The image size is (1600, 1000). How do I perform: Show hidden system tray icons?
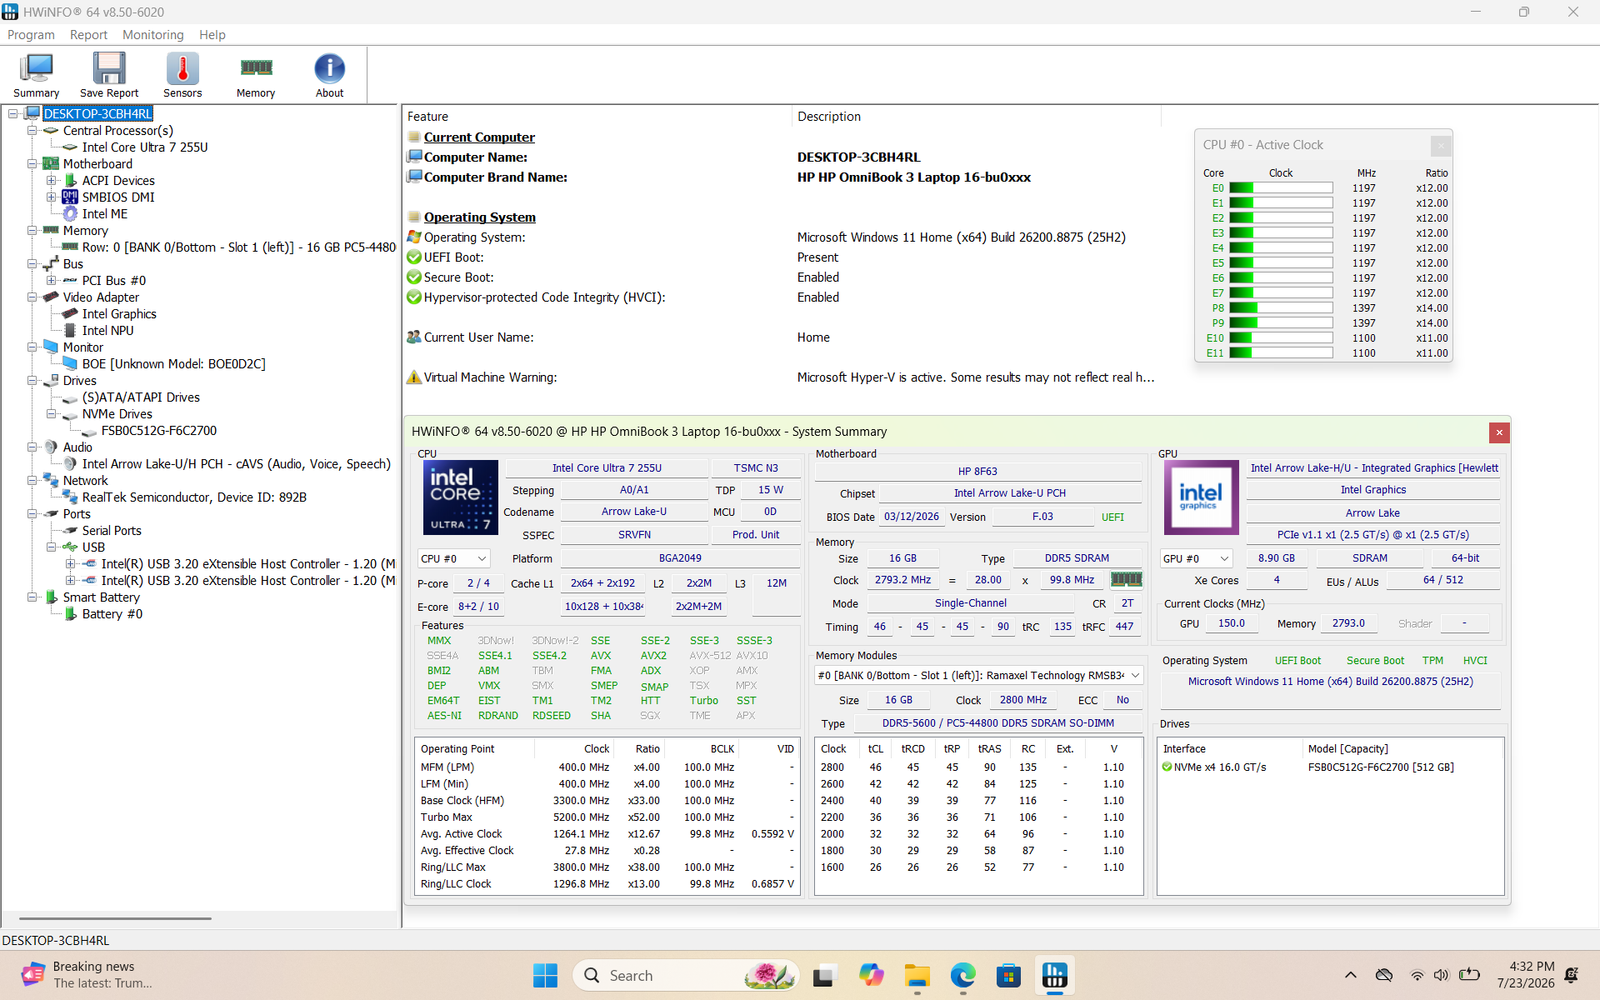point(1351,975)
